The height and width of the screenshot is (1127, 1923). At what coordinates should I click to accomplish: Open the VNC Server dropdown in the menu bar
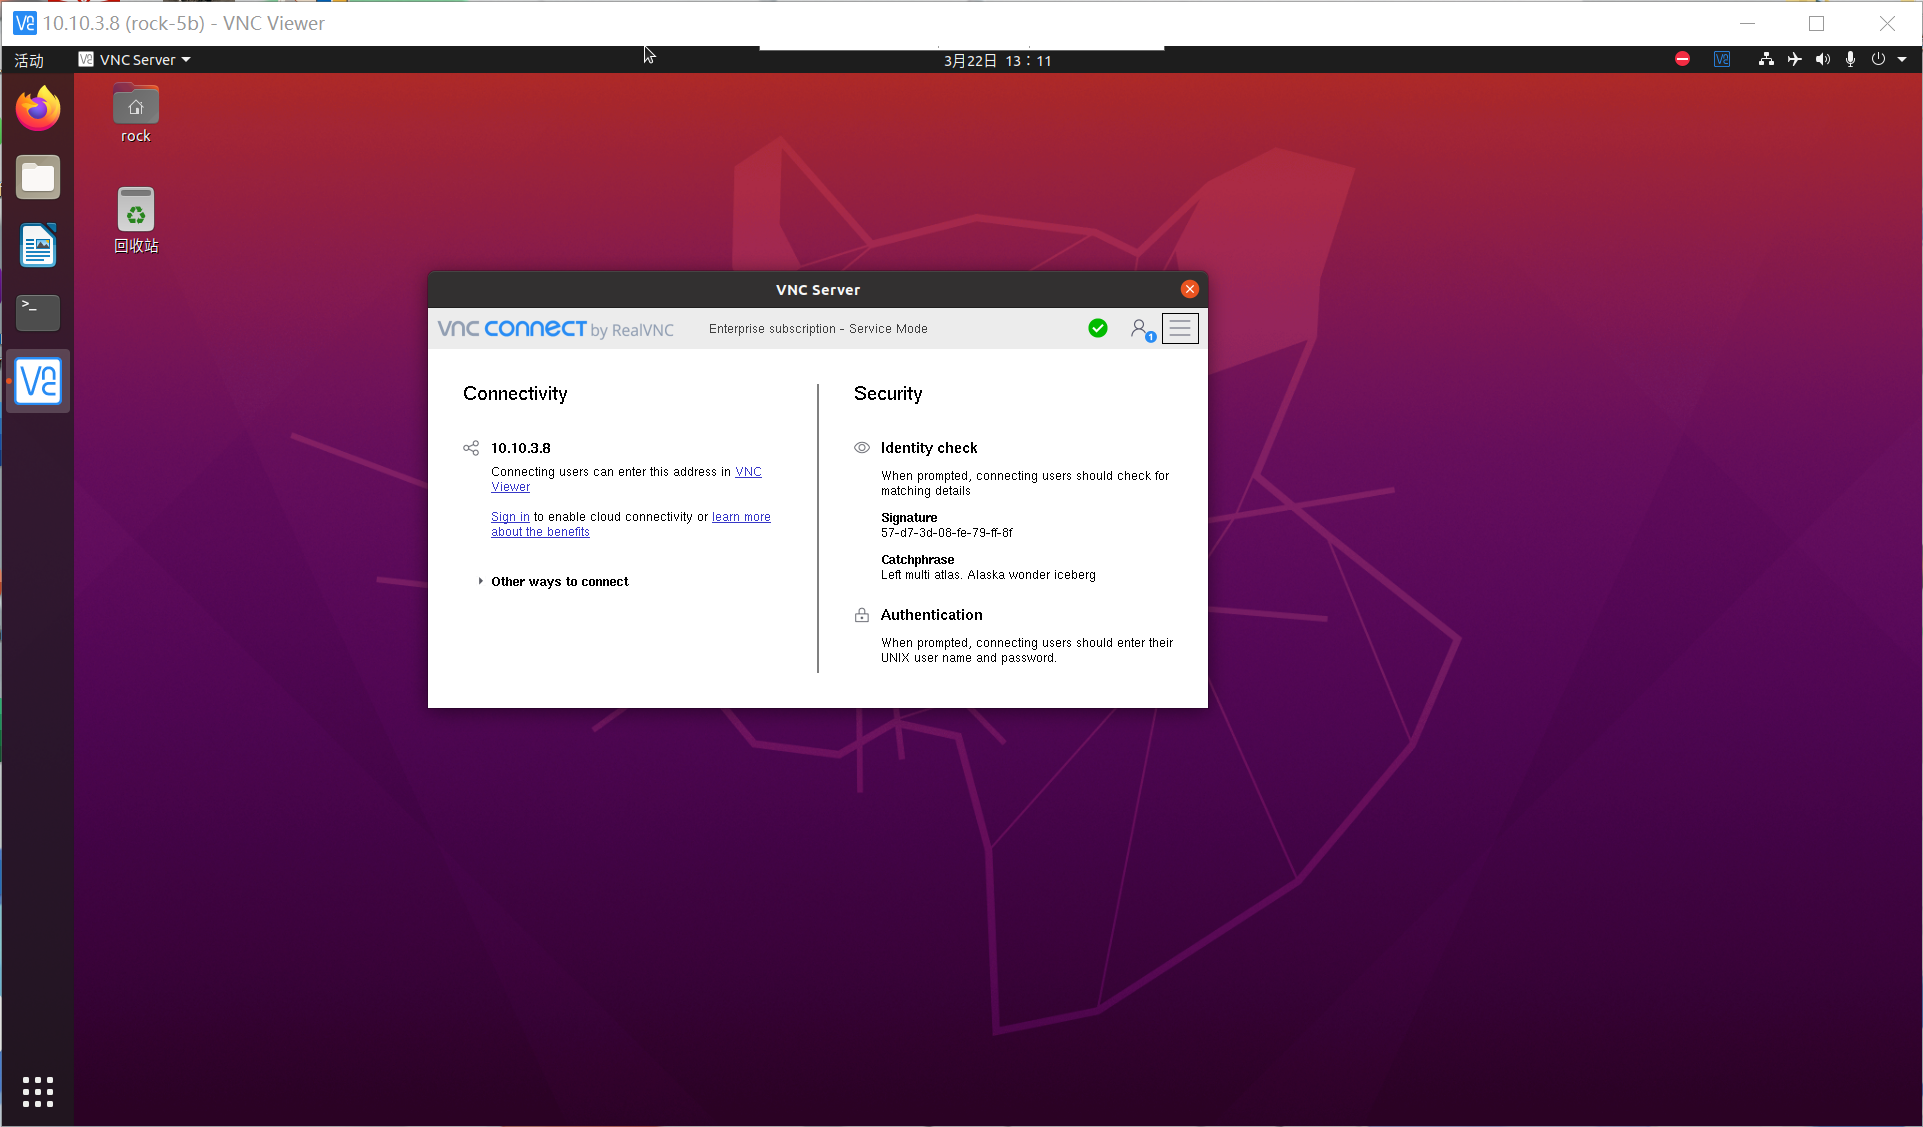coord(134,59)
